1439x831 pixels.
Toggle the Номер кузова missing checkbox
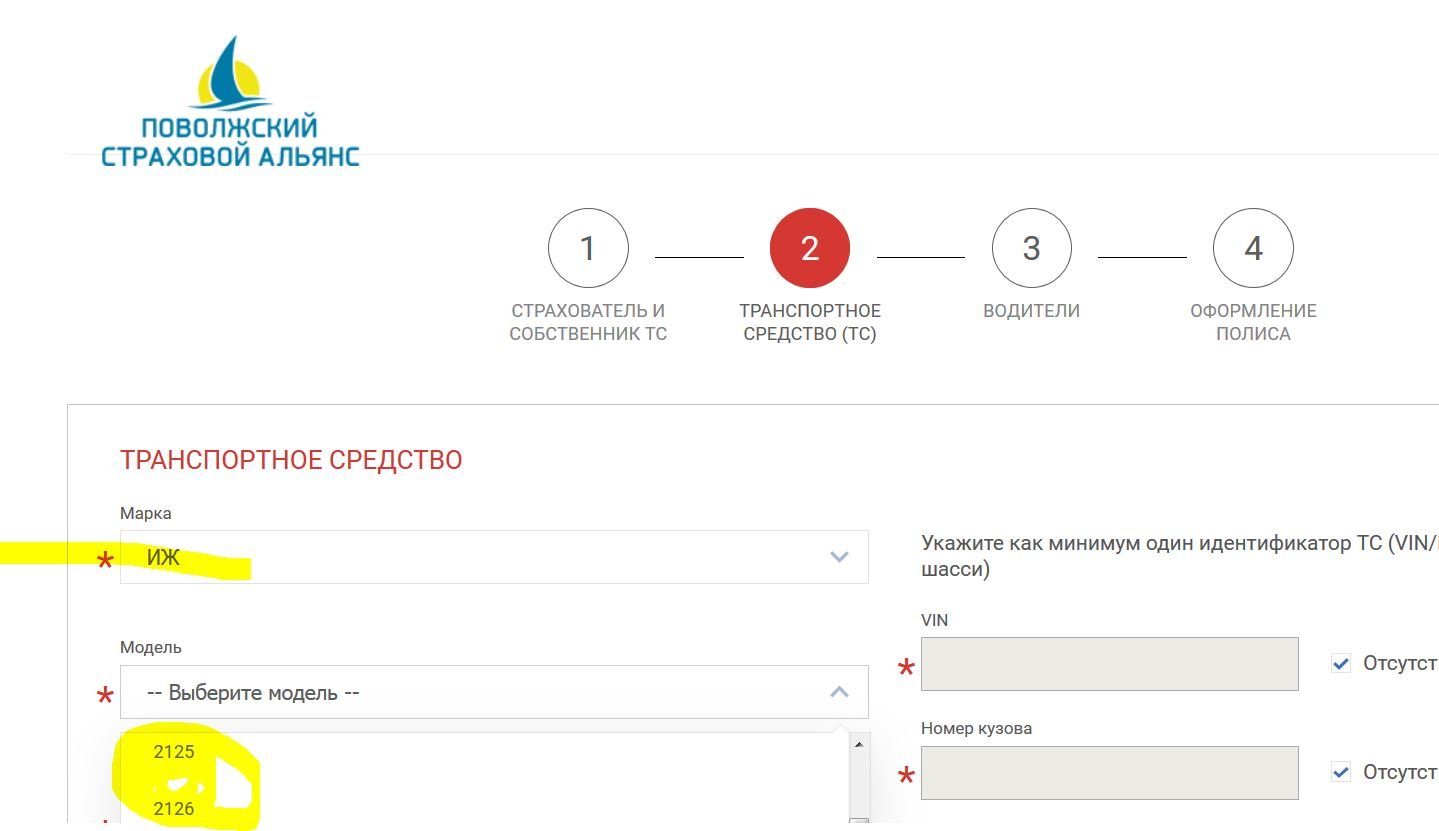pyautogui.click(x=1341, y=772)
